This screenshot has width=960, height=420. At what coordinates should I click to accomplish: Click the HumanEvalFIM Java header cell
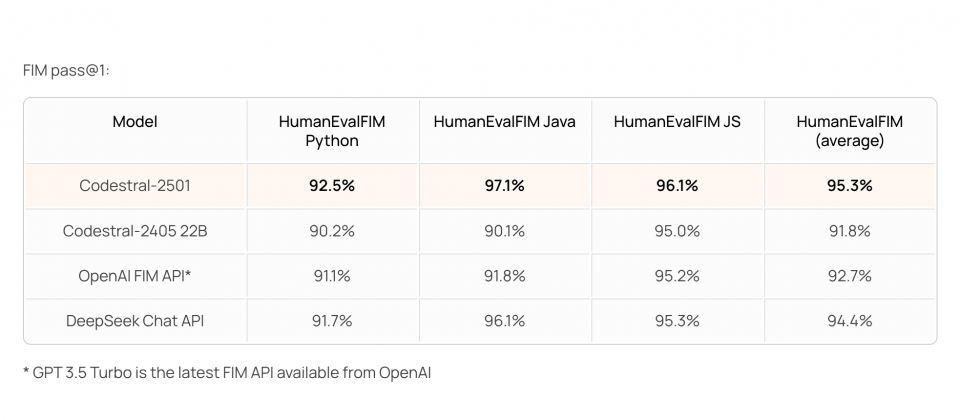pos(504,131)
